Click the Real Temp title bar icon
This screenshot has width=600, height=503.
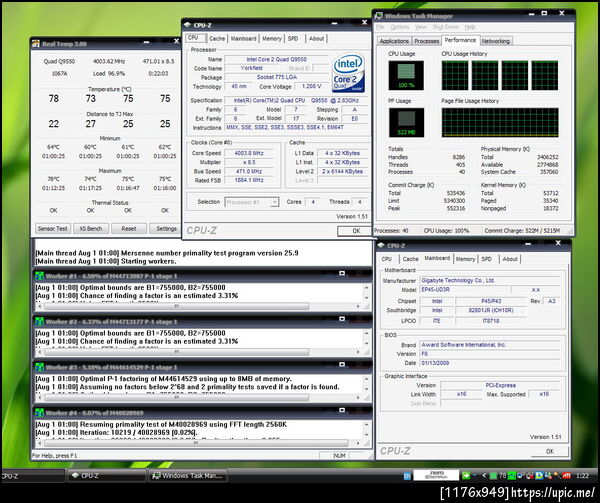[x=36, y=44]
